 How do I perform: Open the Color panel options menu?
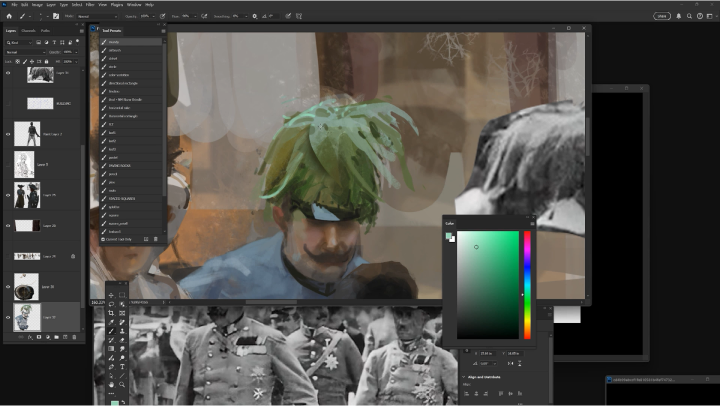point(532,224)
